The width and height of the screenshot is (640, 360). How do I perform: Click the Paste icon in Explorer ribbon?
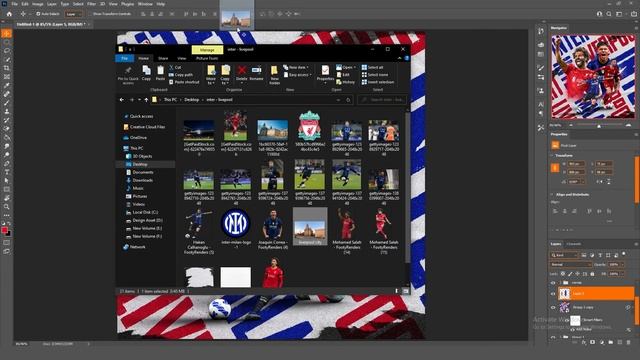click(160, 71)
